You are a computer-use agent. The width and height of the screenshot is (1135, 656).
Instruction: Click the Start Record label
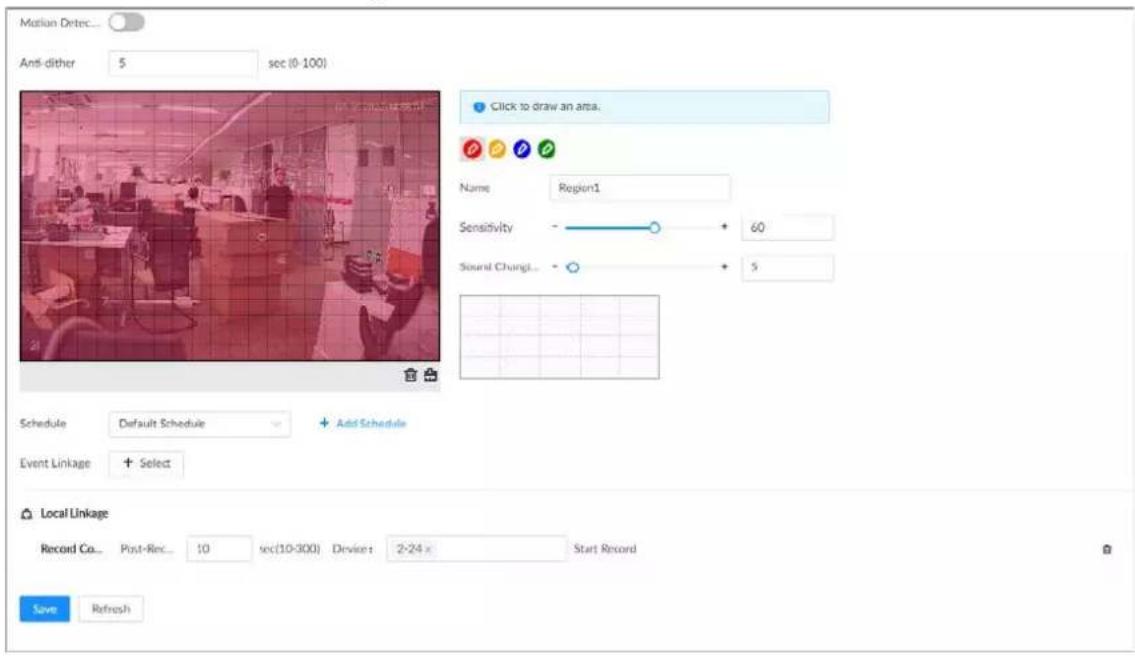(604, 549)
